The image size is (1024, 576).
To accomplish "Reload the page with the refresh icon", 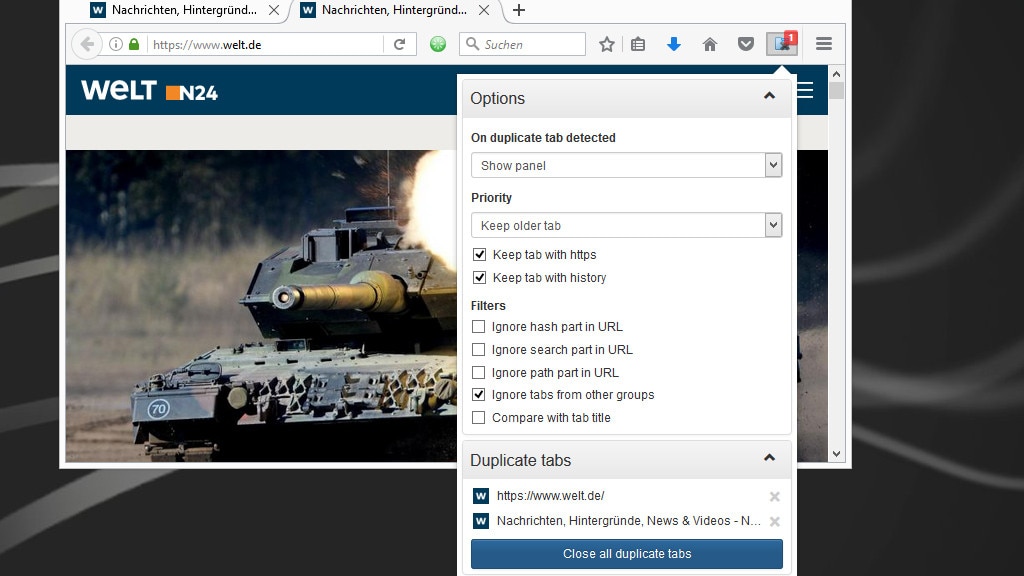I will [399, 44].
